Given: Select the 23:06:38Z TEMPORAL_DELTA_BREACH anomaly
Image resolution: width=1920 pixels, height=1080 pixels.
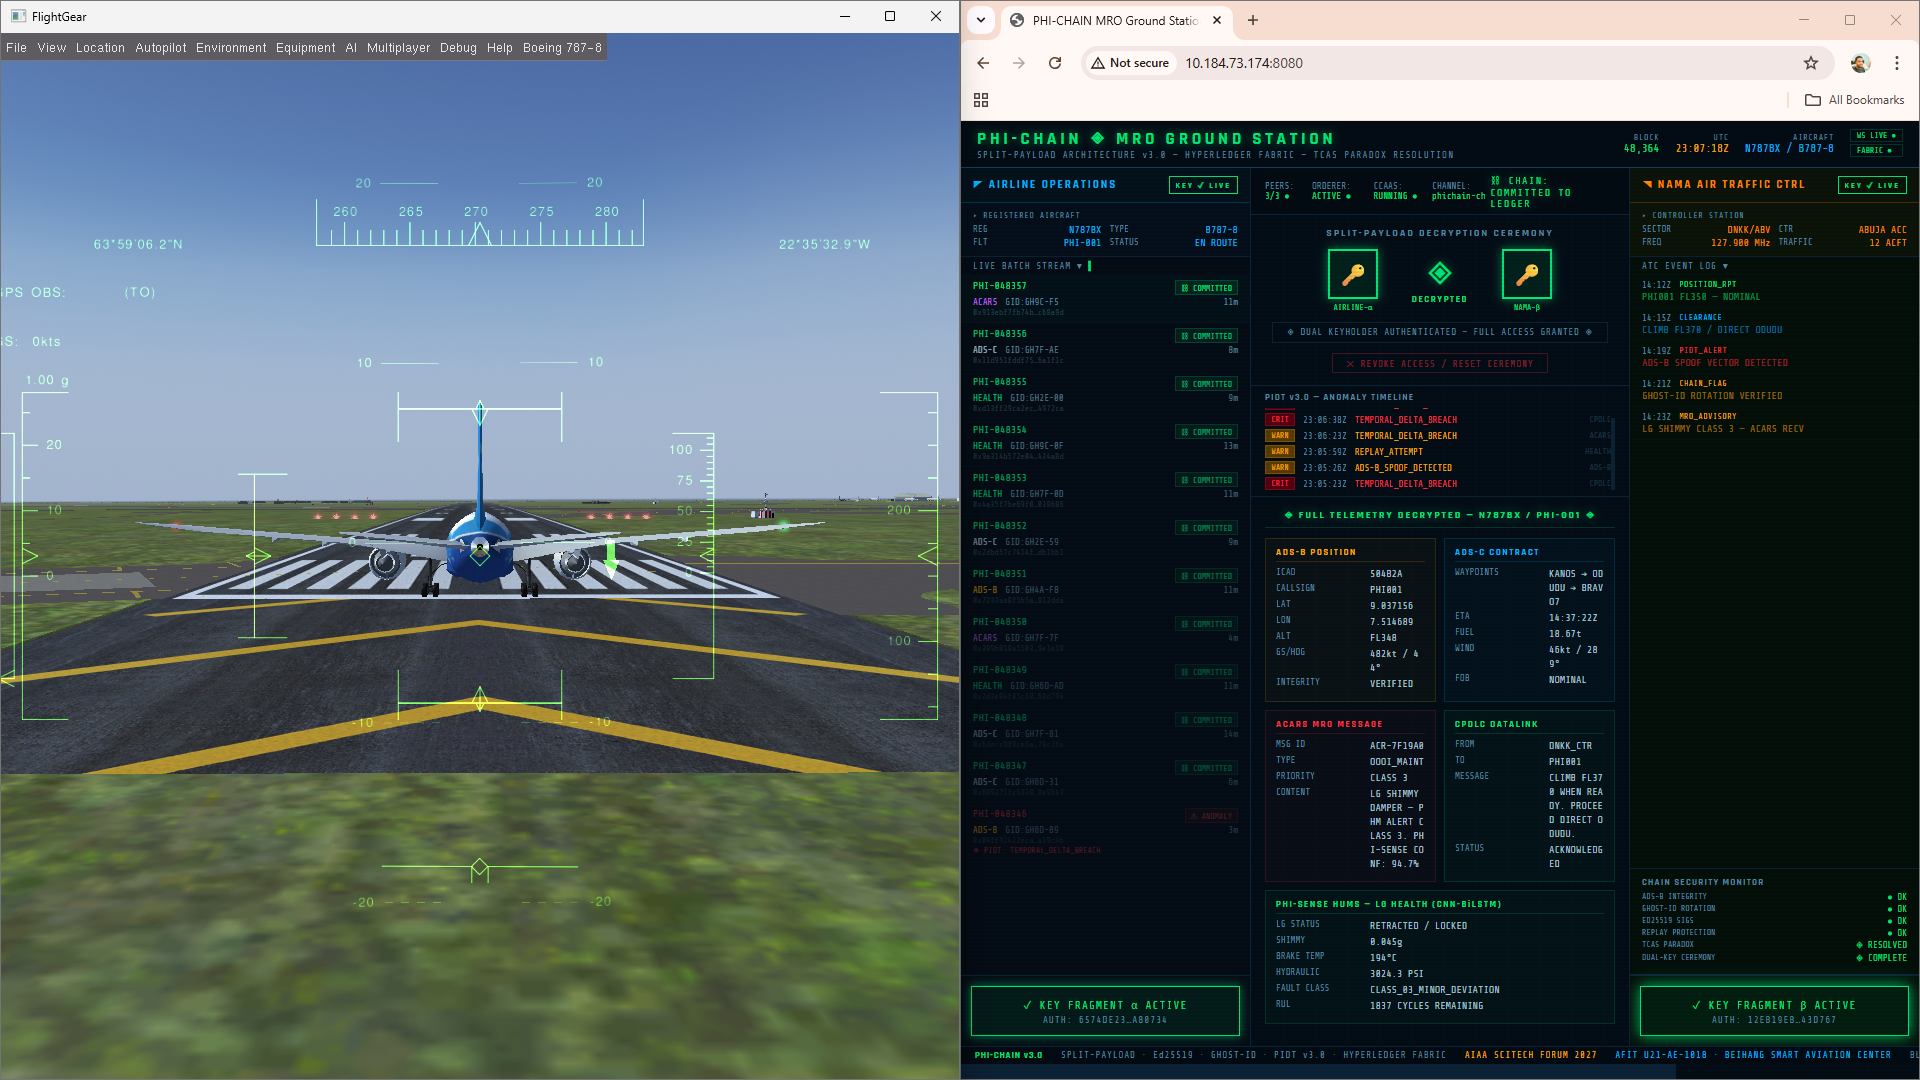Looking at the screenshot, I should click(1438, 420).
